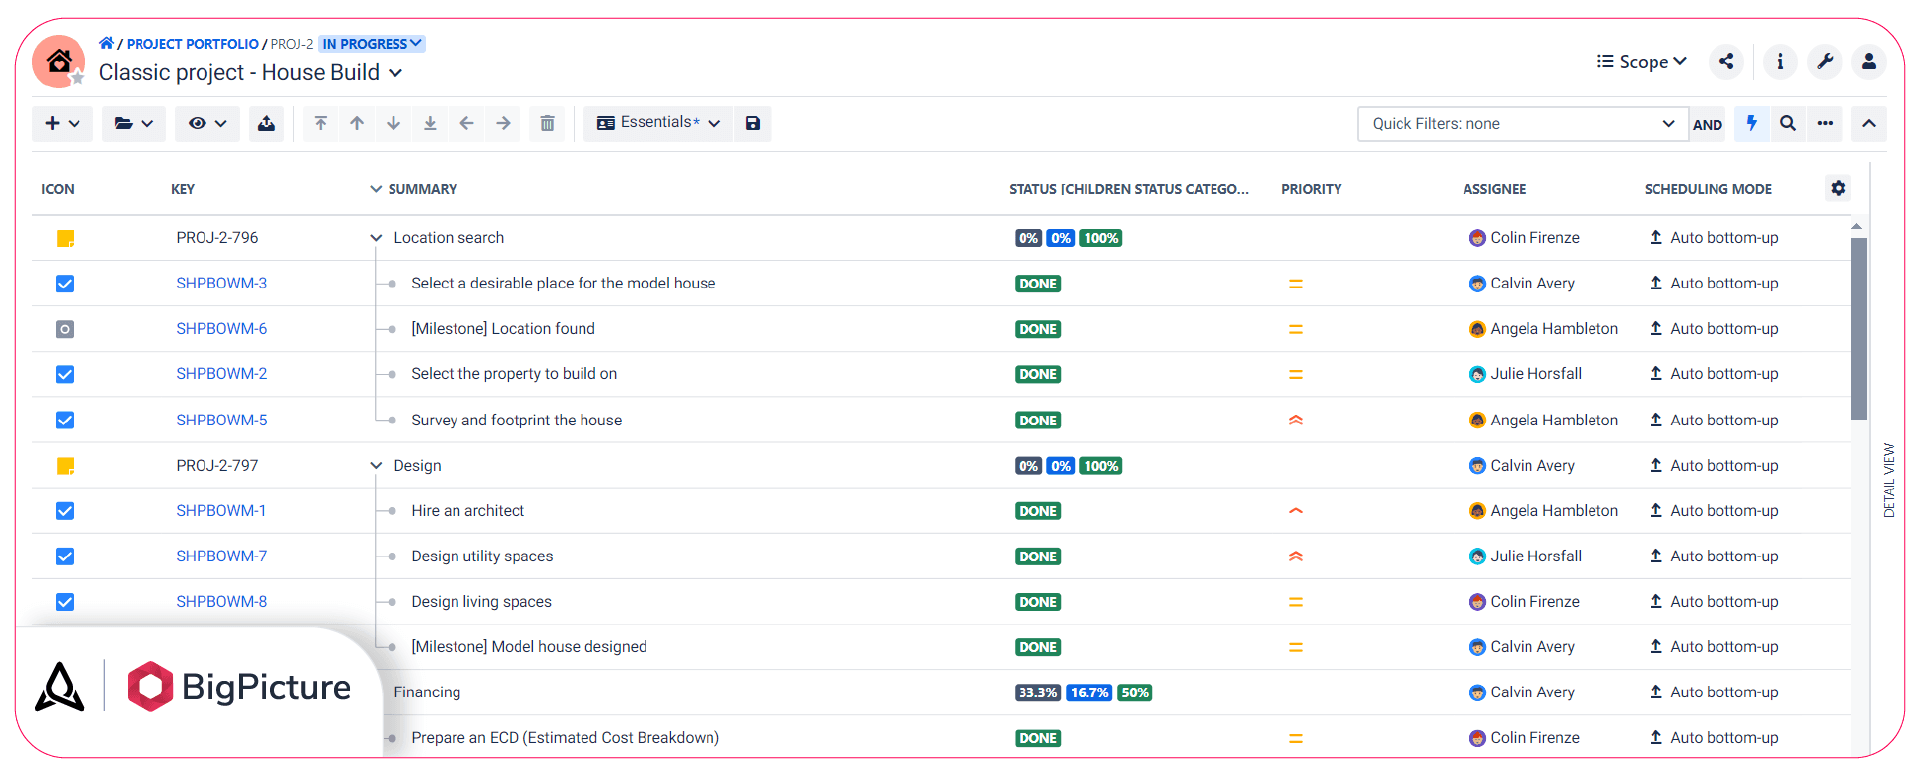Click the STATUS column header

pos(1128,189)
